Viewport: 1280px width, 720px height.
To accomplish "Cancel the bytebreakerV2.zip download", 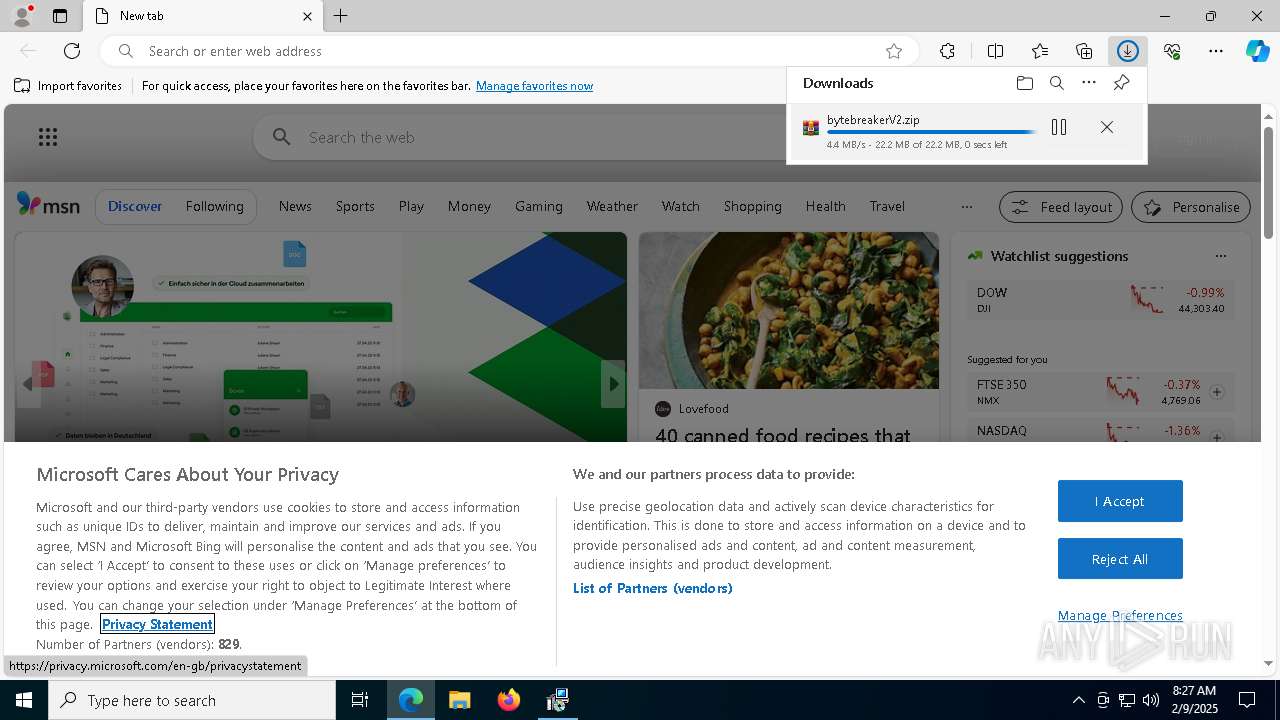I will [x=1107, y=127].
